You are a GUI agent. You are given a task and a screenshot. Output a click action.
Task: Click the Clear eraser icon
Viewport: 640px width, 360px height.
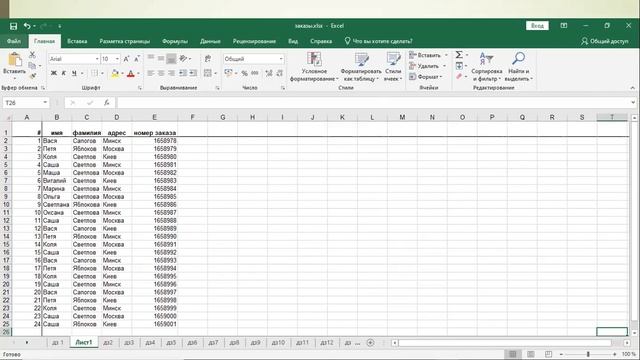click(459, 76)
